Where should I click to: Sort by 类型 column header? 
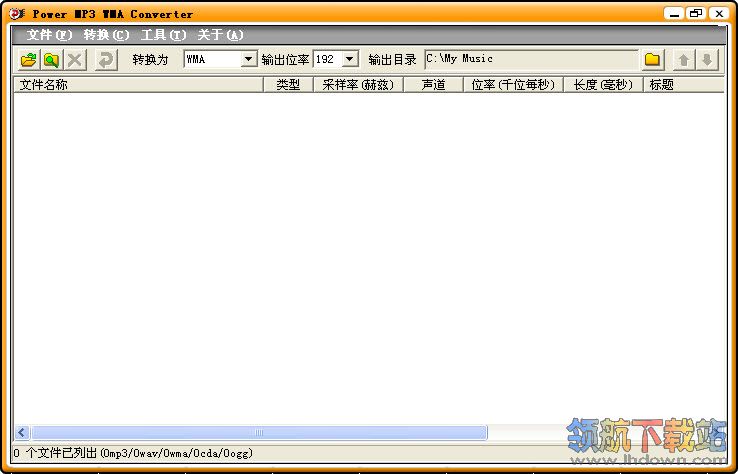coord(288,85)
